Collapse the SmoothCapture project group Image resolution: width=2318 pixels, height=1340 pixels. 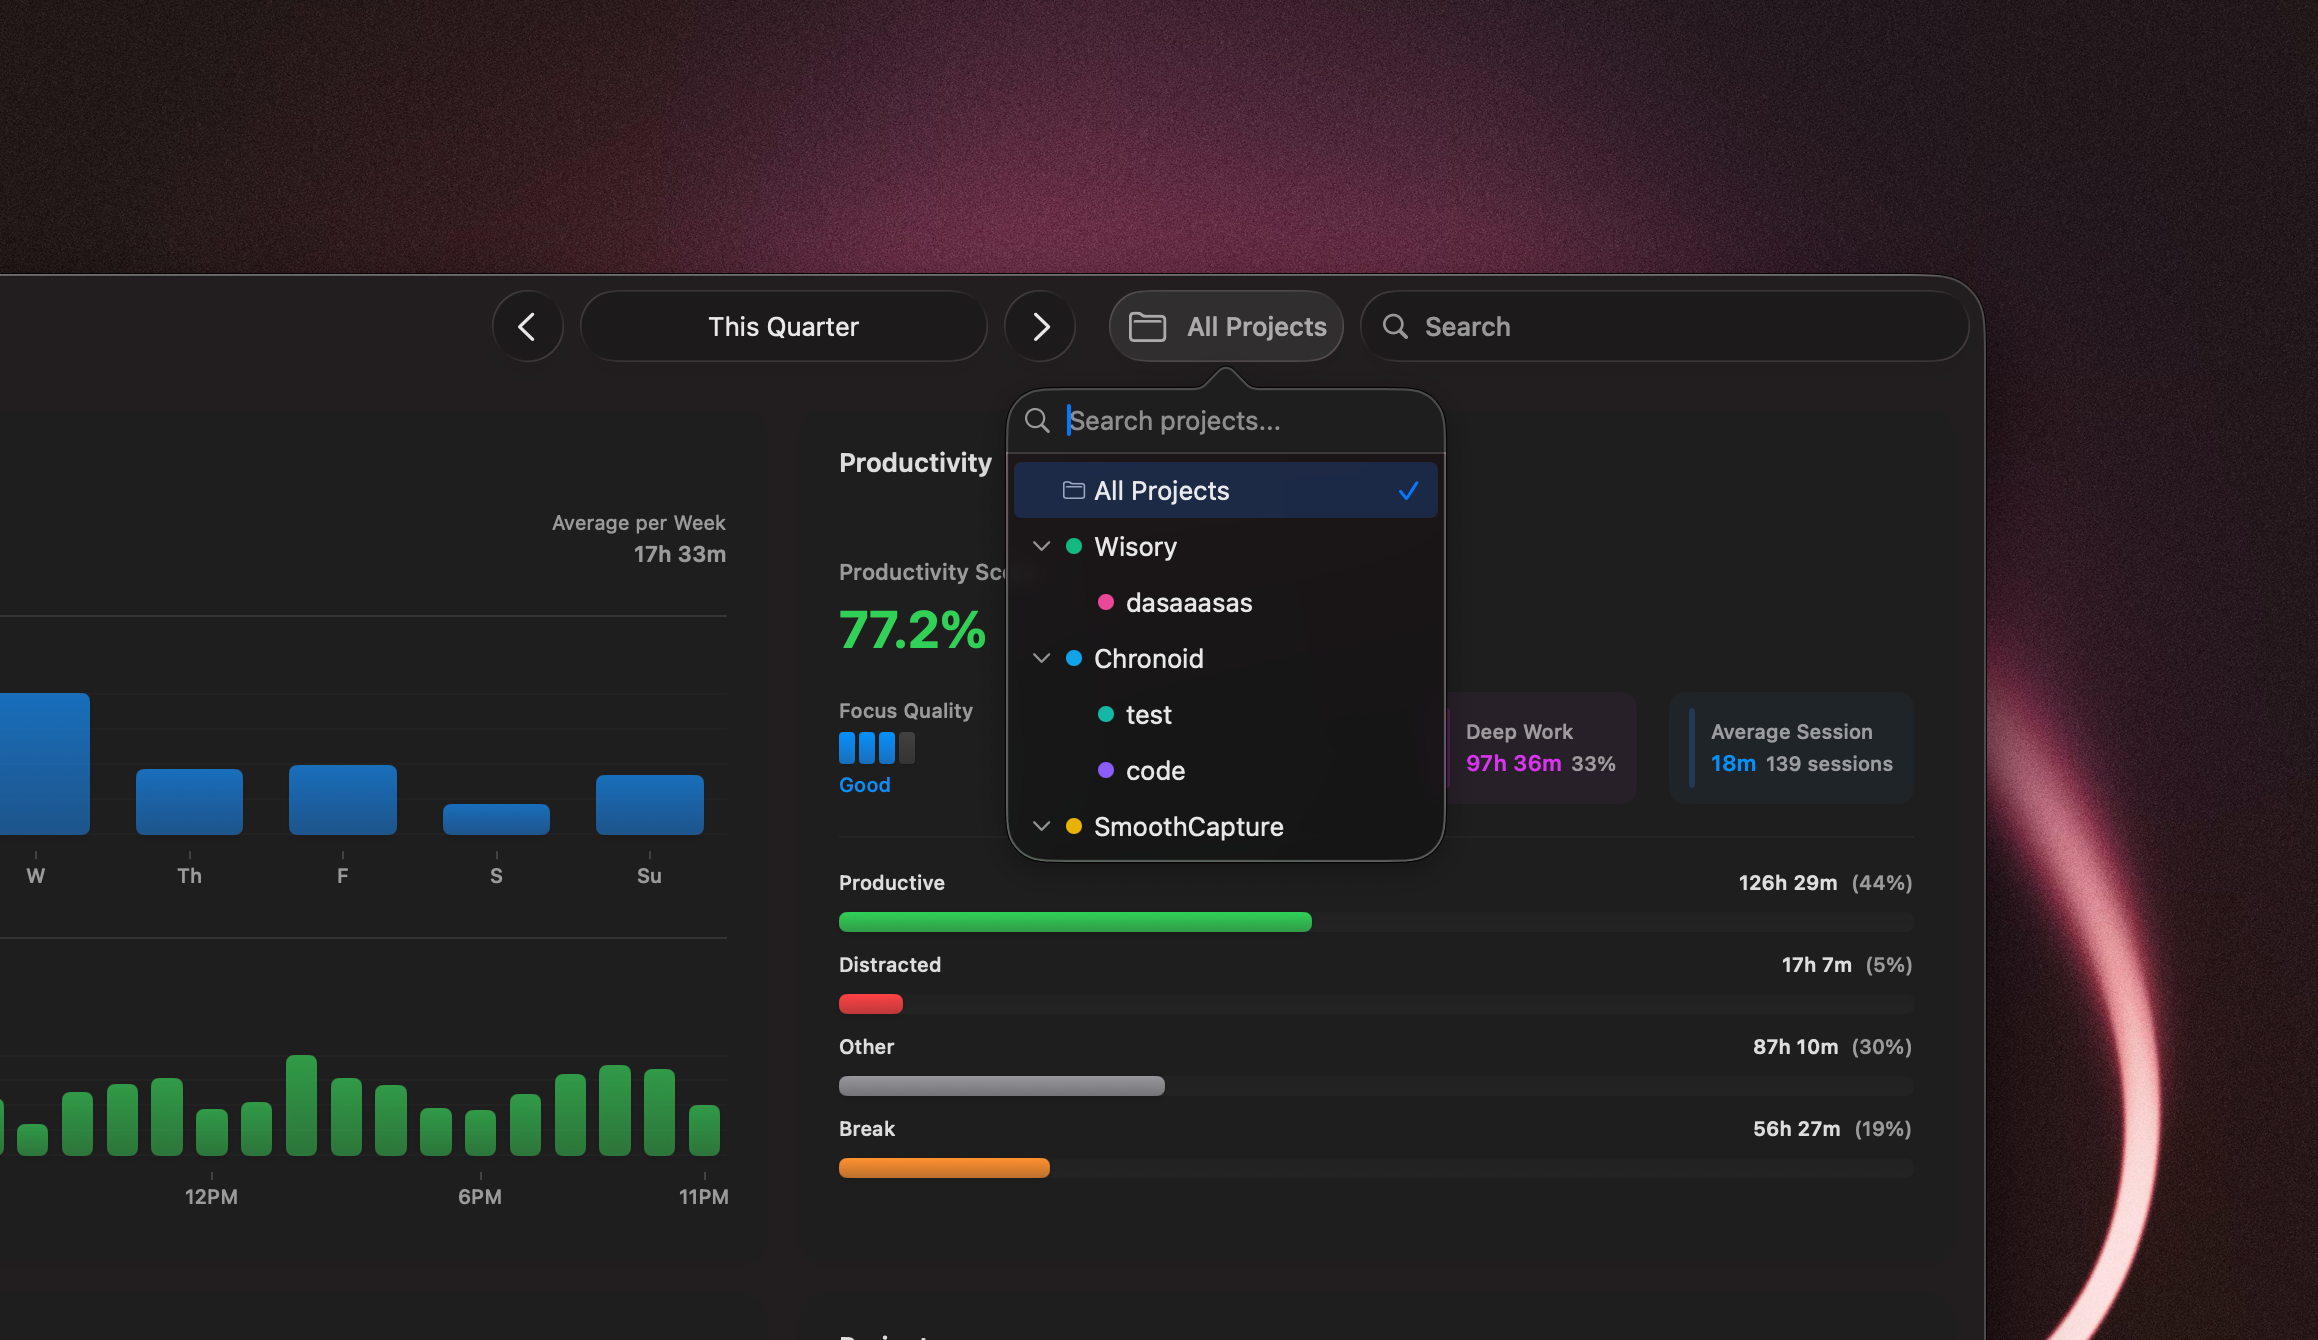click(x=1041, y=826)
